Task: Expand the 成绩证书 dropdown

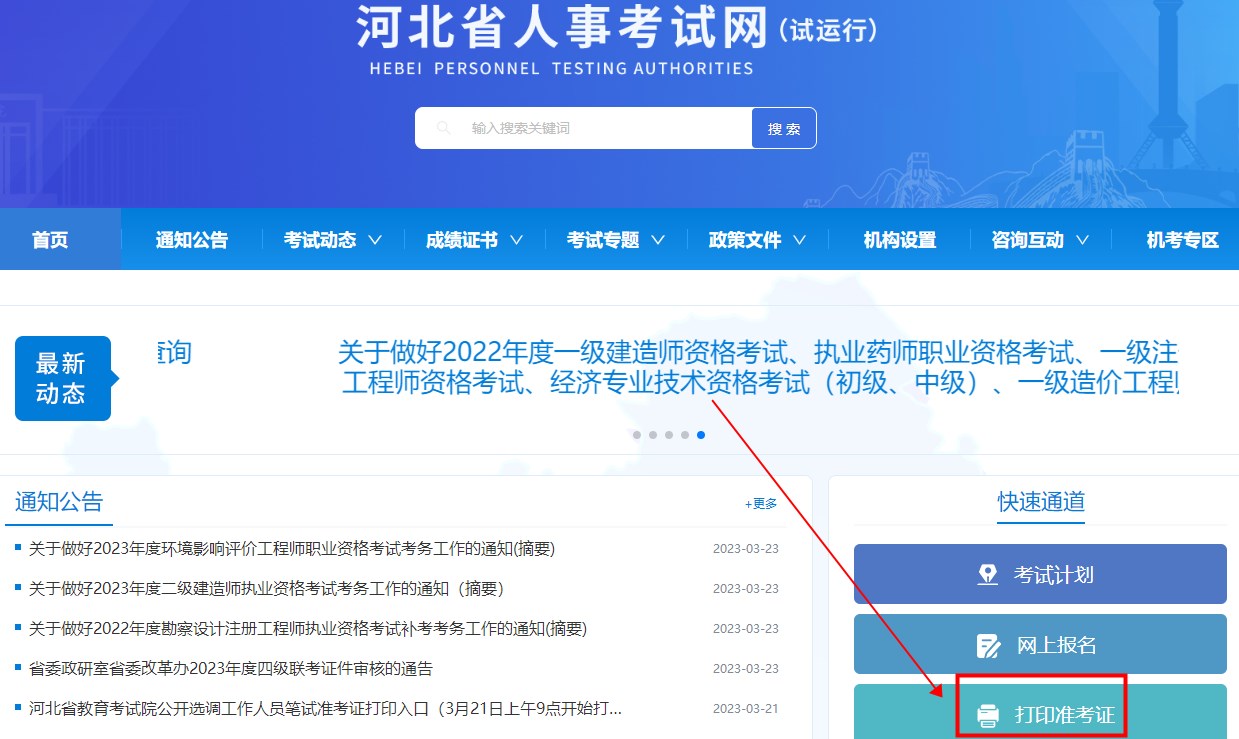Action: (473, 239)
